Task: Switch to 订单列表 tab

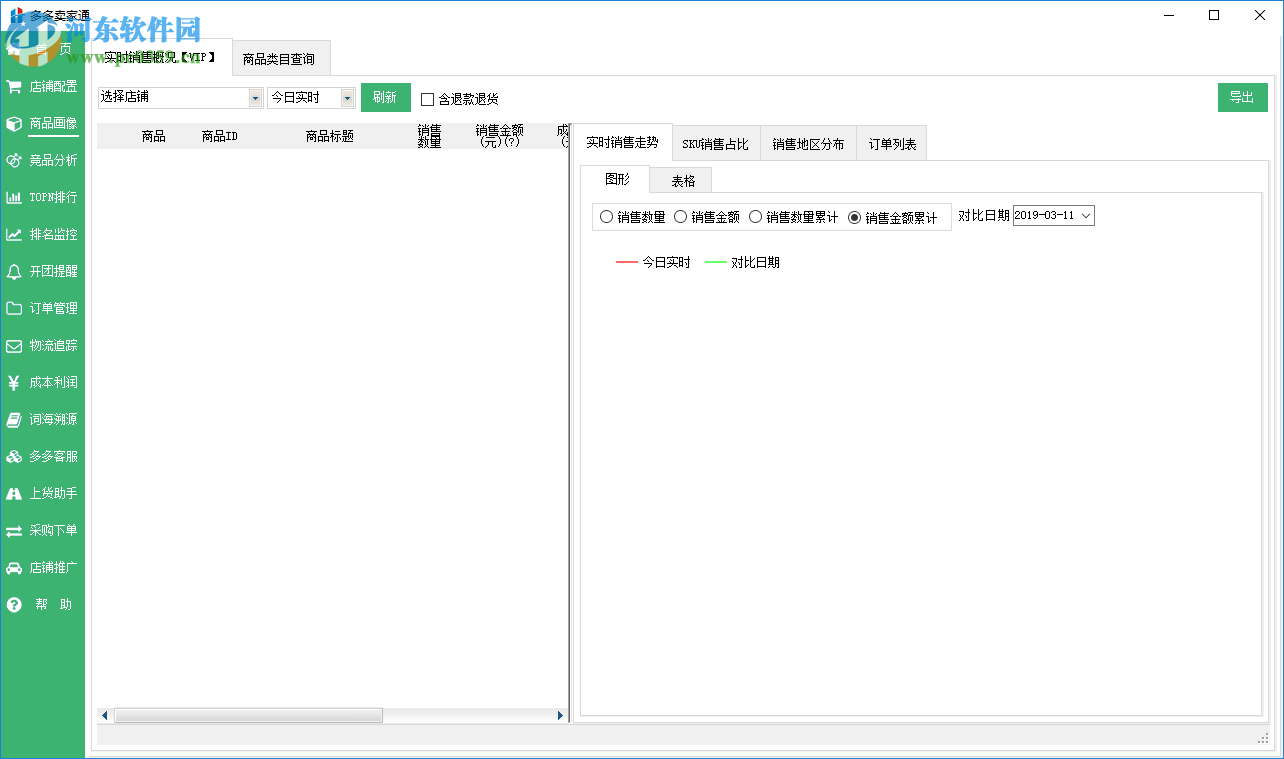Action: point(892,144)
